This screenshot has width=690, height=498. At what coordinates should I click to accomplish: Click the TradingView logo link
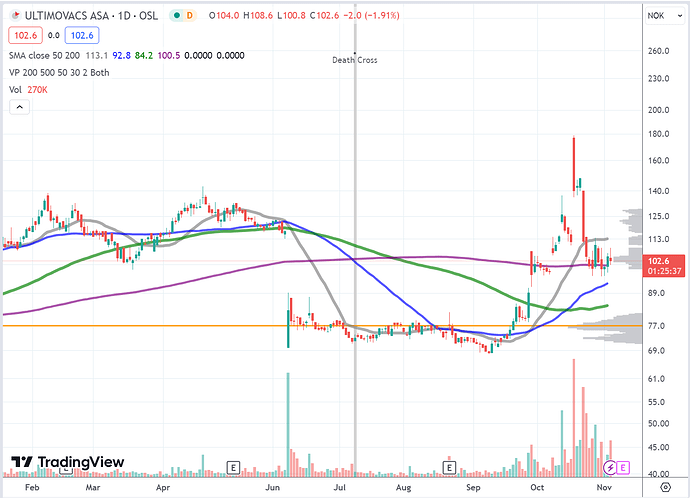(68, 462)
